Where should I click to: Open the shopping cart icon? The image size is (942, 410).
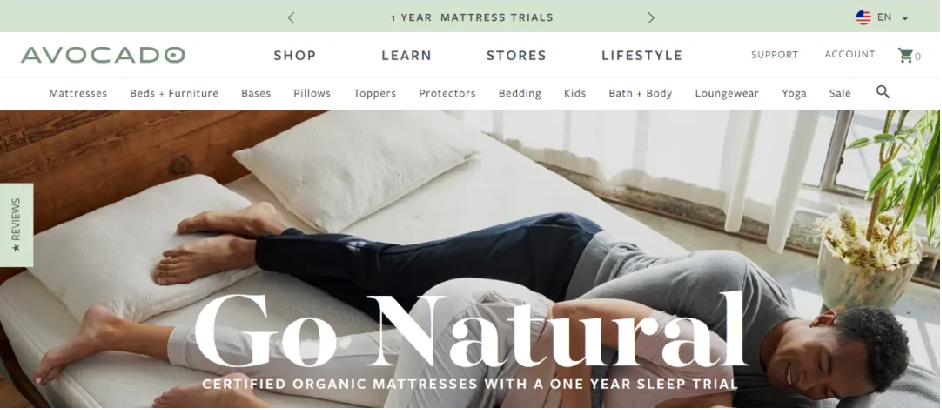coord(905,56)
